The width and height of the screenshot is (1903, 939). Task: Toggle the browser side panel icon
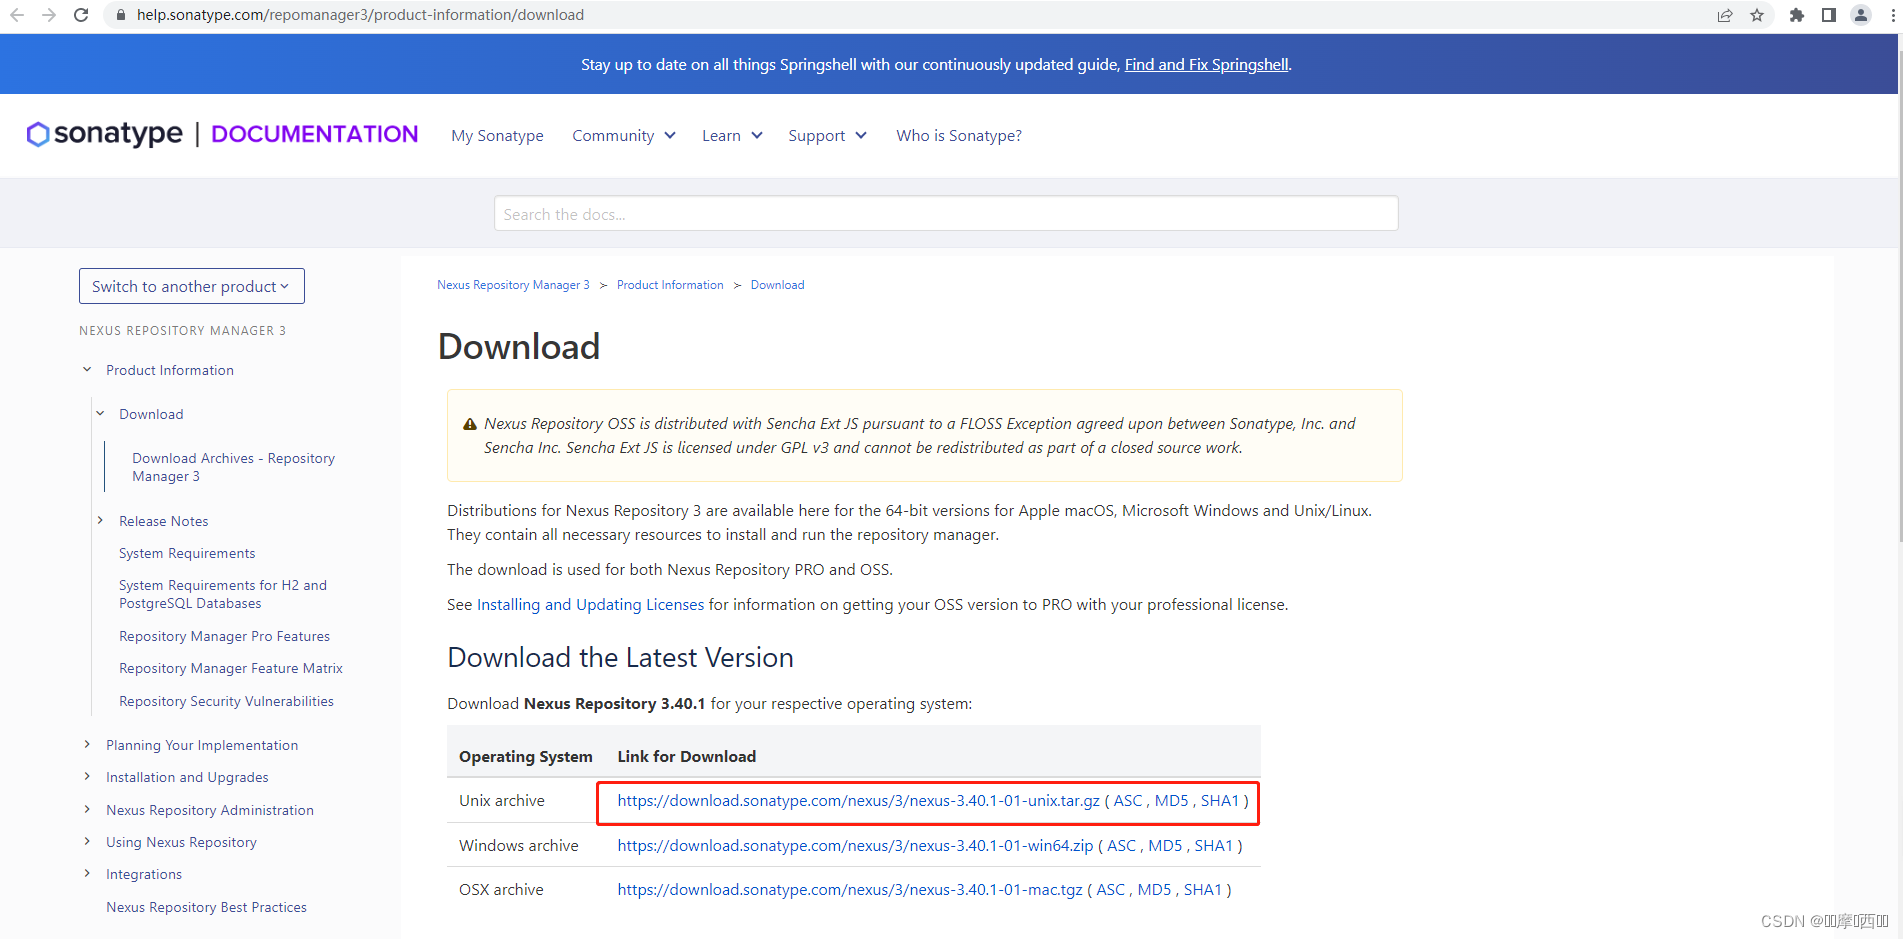pyautogui.click(x=1829, y=15)
